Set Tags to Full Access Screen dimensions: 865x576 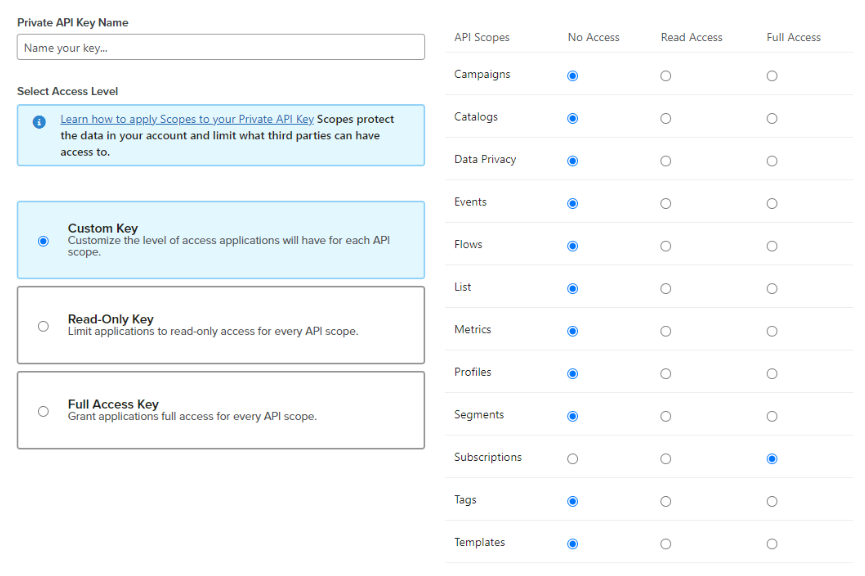coord(772,501)
